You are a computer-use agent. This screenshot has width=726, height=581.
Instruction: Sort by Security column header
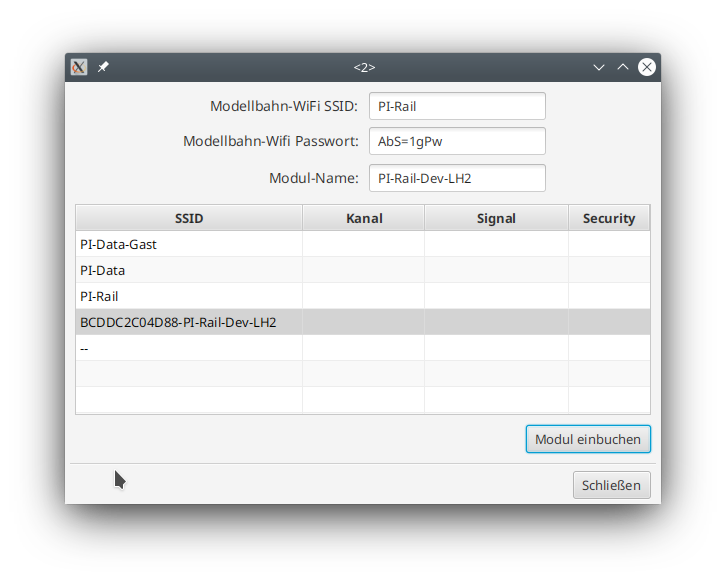(609, 218)
